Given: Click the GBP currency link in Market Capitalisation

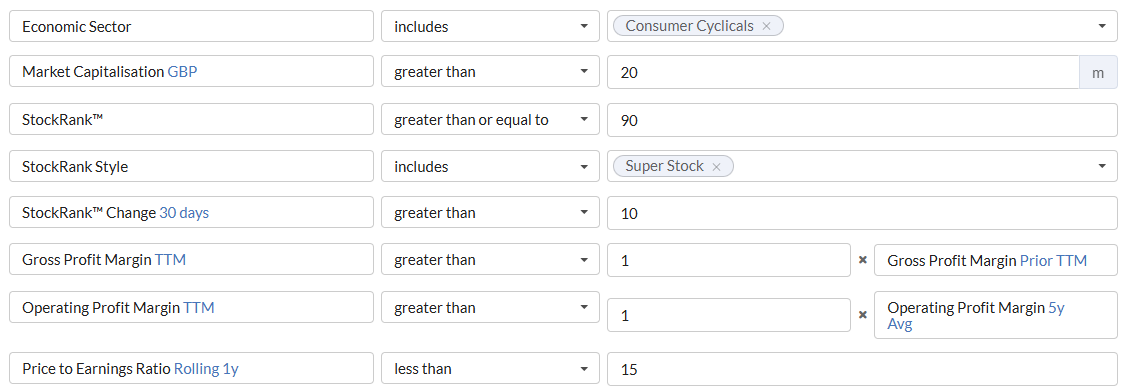Looking at the screenshot, I should [x=182, y=72].
